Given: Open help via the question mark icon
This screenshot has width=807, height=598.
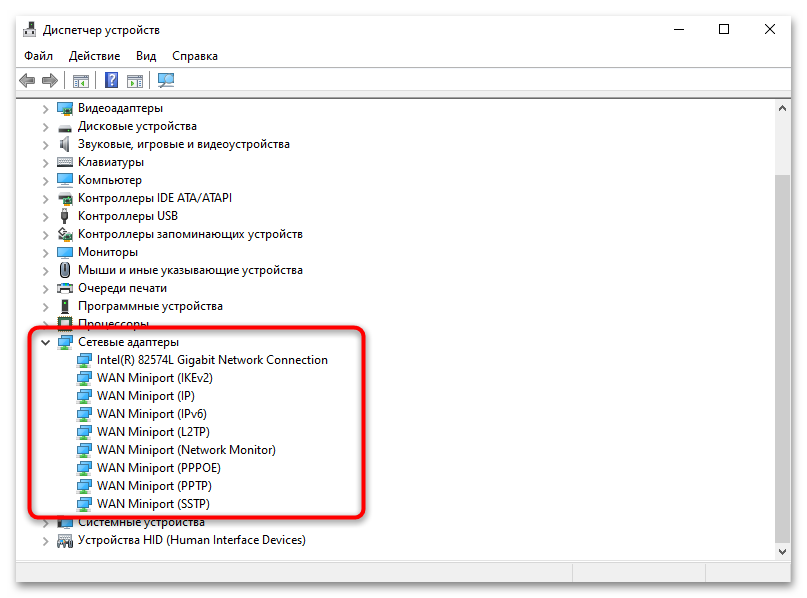Looking at the screenshot, I should point(111,80).
